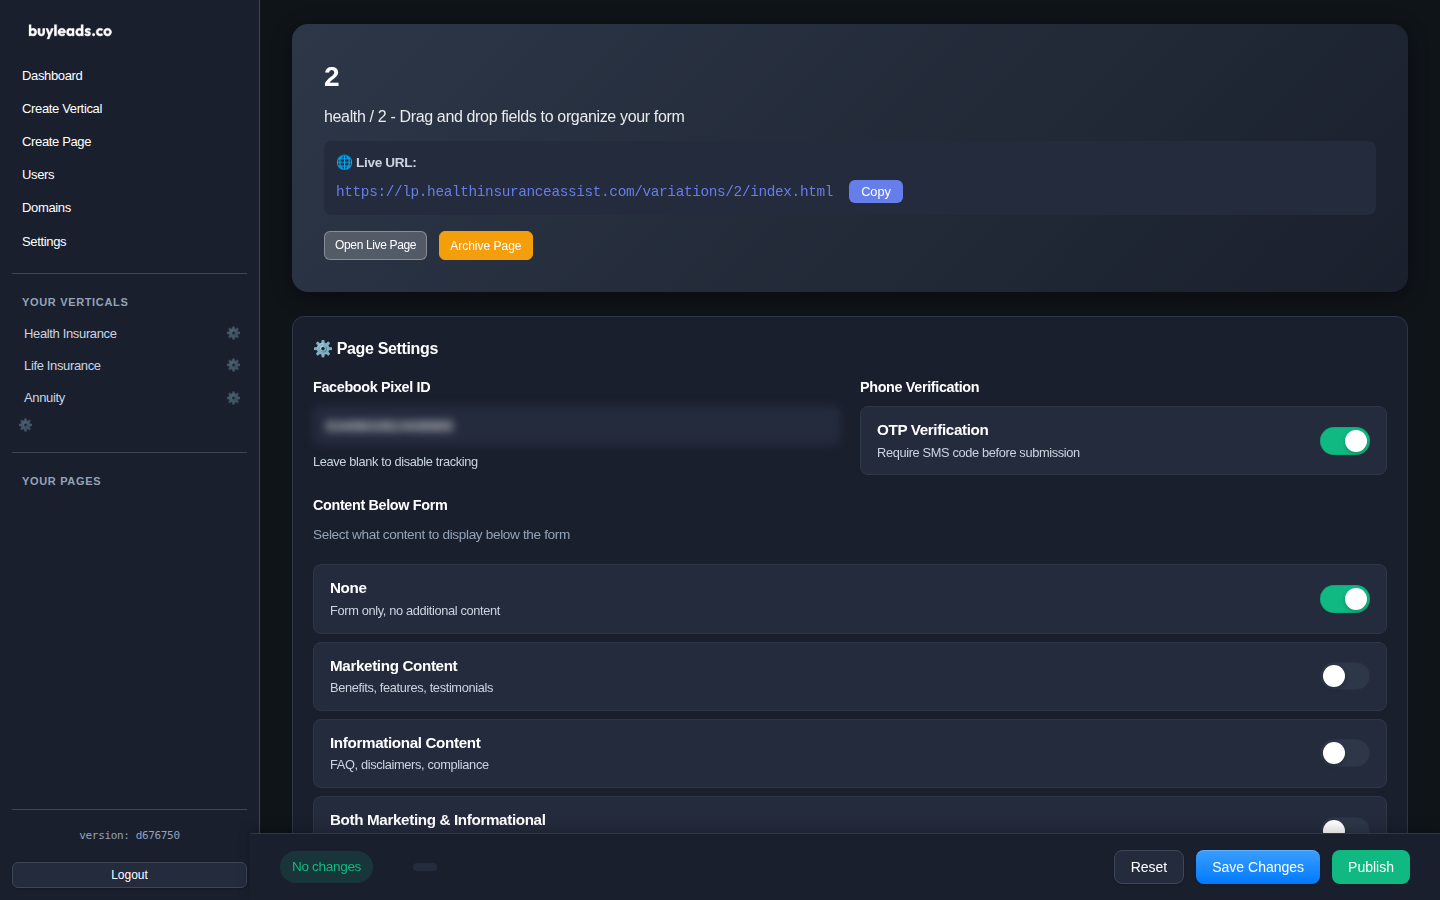Archive the current page
The width and height of the screenshot is (1440, 900).
point(485,245)
